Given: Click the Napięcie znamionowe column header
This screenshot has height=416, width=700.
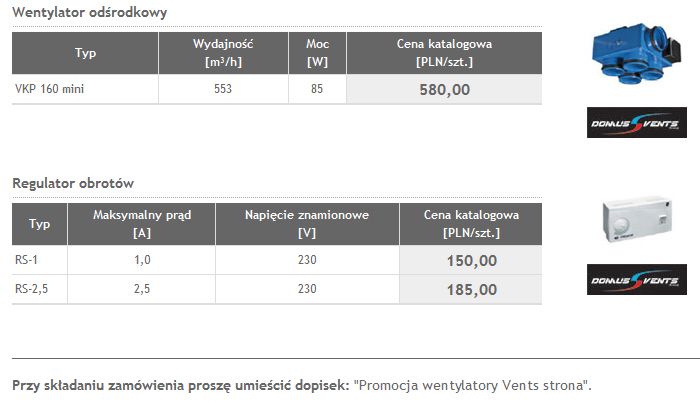Looking at the screenshot, I should coord(307,224).
